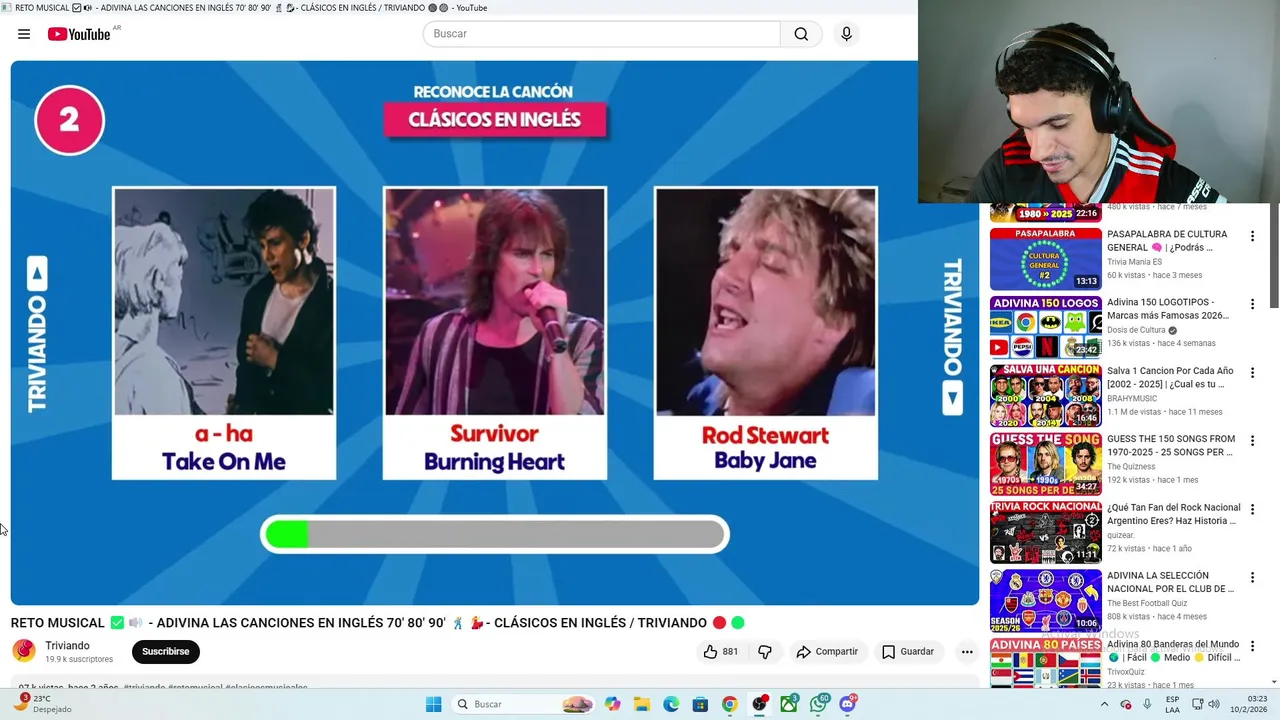Open the more actions menu beside Guardar
The width and height of the screenshot is (1280, 720).
[966, 652]
